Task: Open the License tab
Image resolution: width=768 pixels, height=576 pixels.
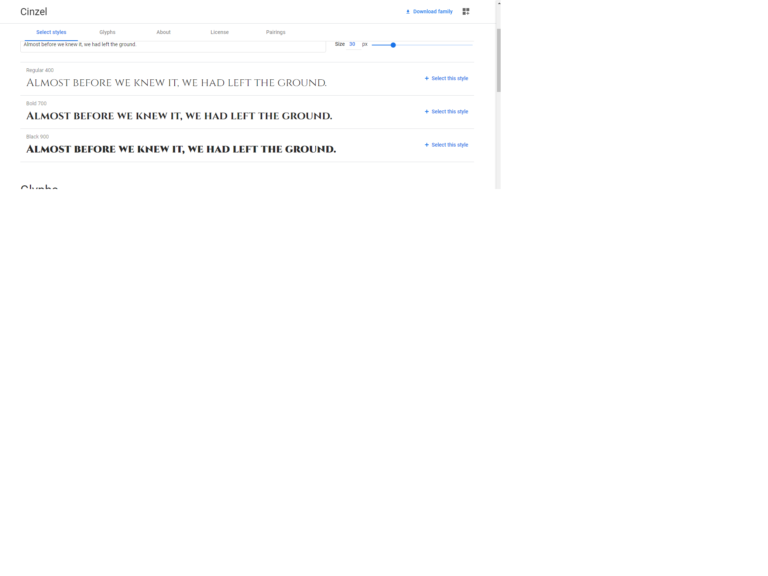Action: pos(219,32)
